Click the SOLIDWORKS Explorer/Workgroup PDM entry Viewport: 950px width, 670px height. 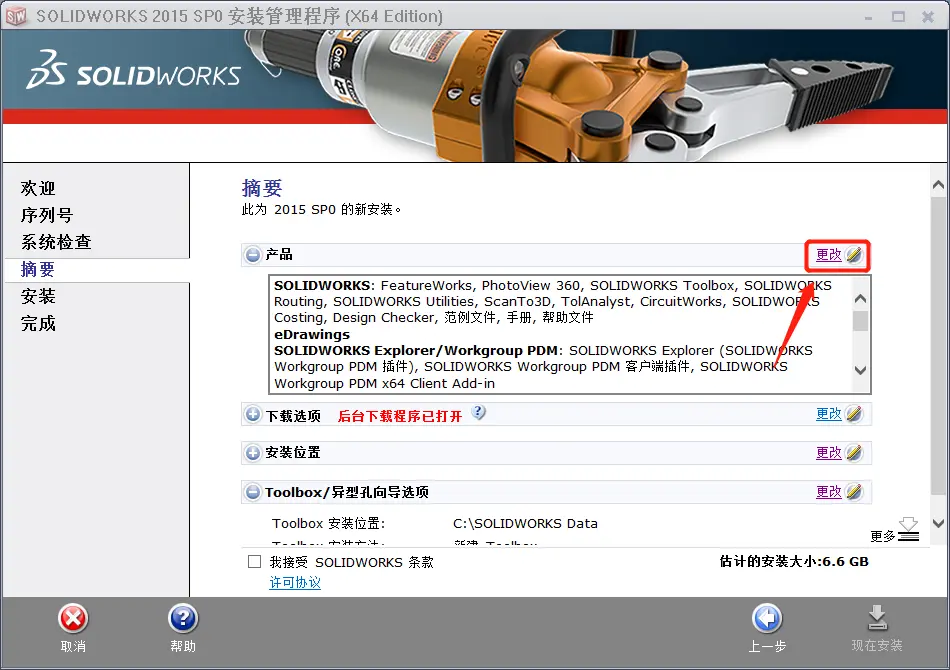[418, 351]
